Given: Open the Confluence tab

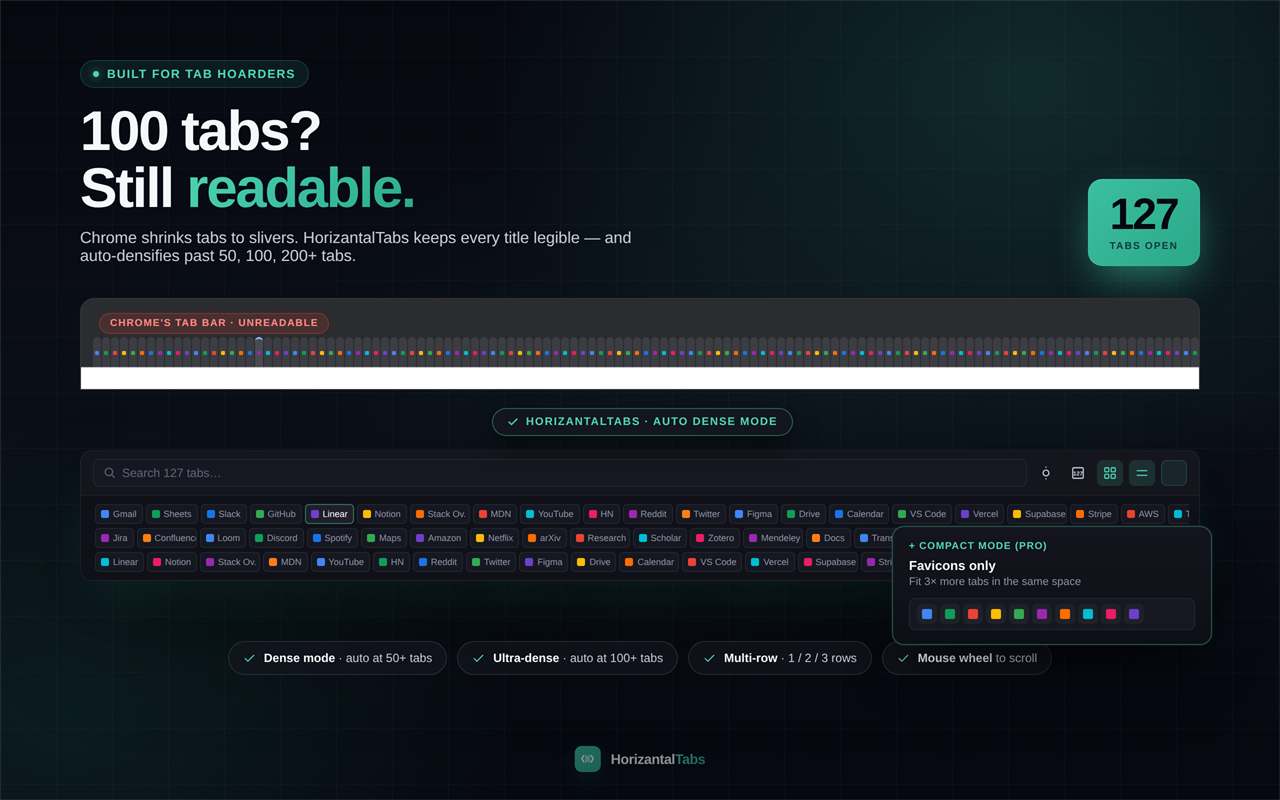Looking at the screenshot, I should point(167,538).
